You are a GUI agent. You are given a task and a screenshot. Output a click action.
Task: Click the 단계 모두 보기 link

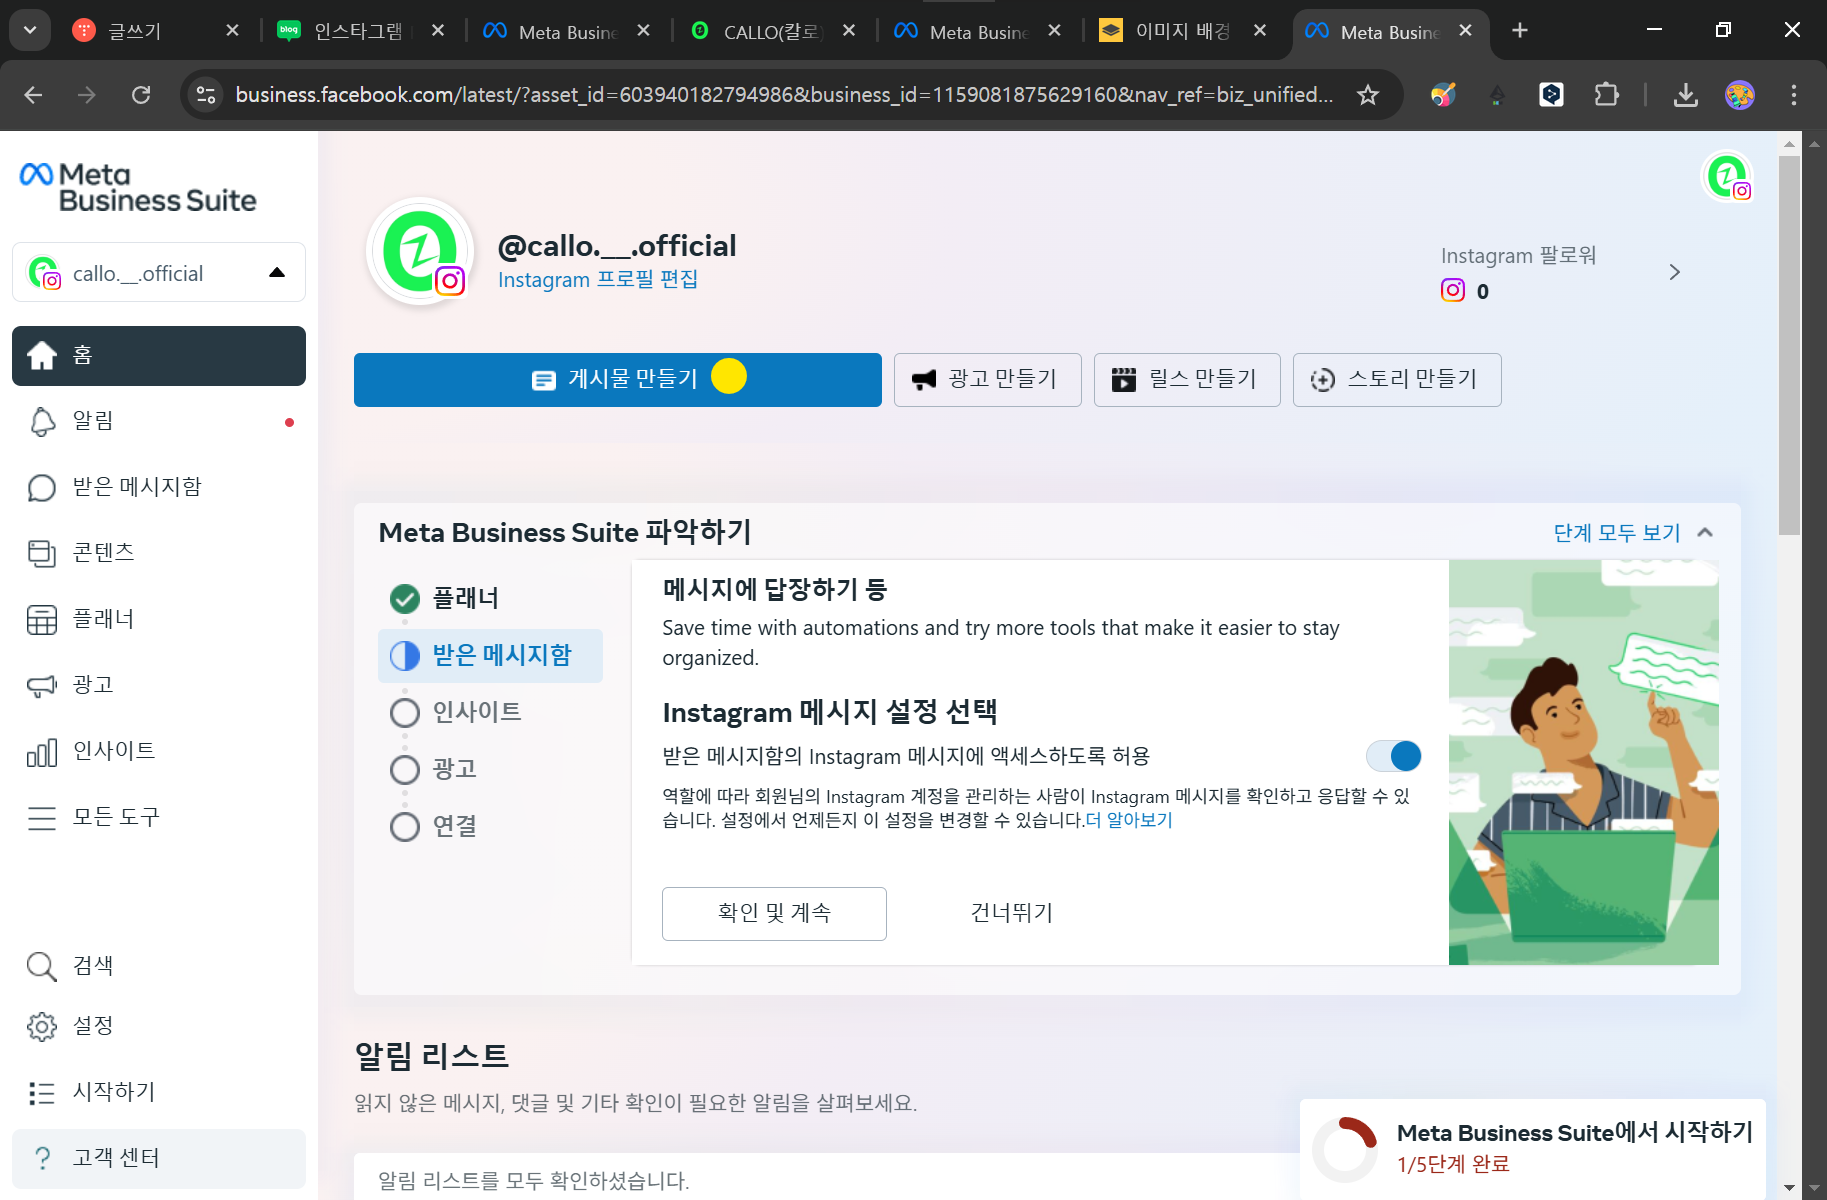pyautogui.click(x=1617, y=533)
